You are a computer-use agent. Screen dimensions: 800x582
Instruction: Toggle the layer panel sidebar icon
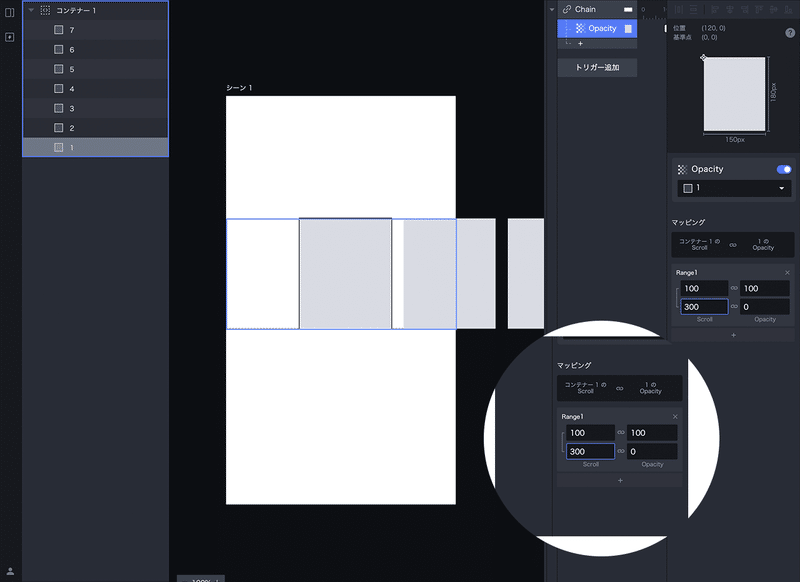tap(9, 12)
